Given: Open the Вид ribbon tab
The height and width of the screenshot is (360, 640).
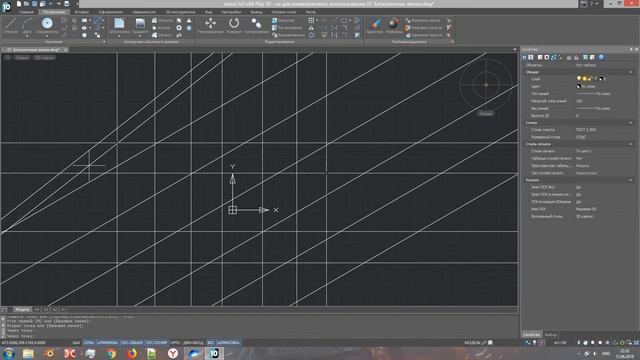Looking at the screenshot, I should point(209,12).
